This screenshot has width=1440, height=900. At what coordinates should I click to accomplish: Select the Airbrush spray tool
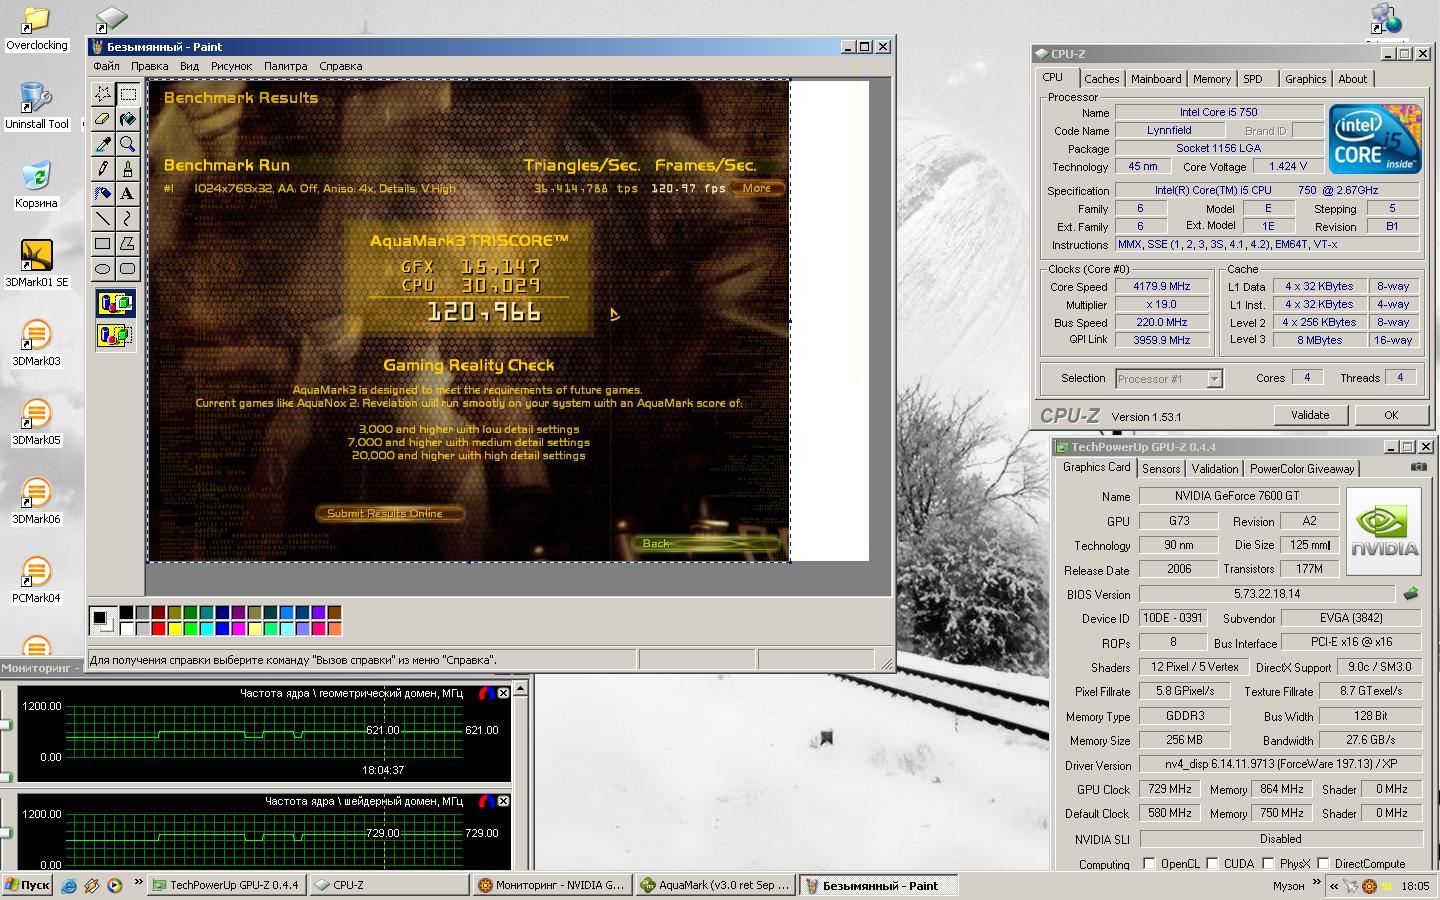103,193
